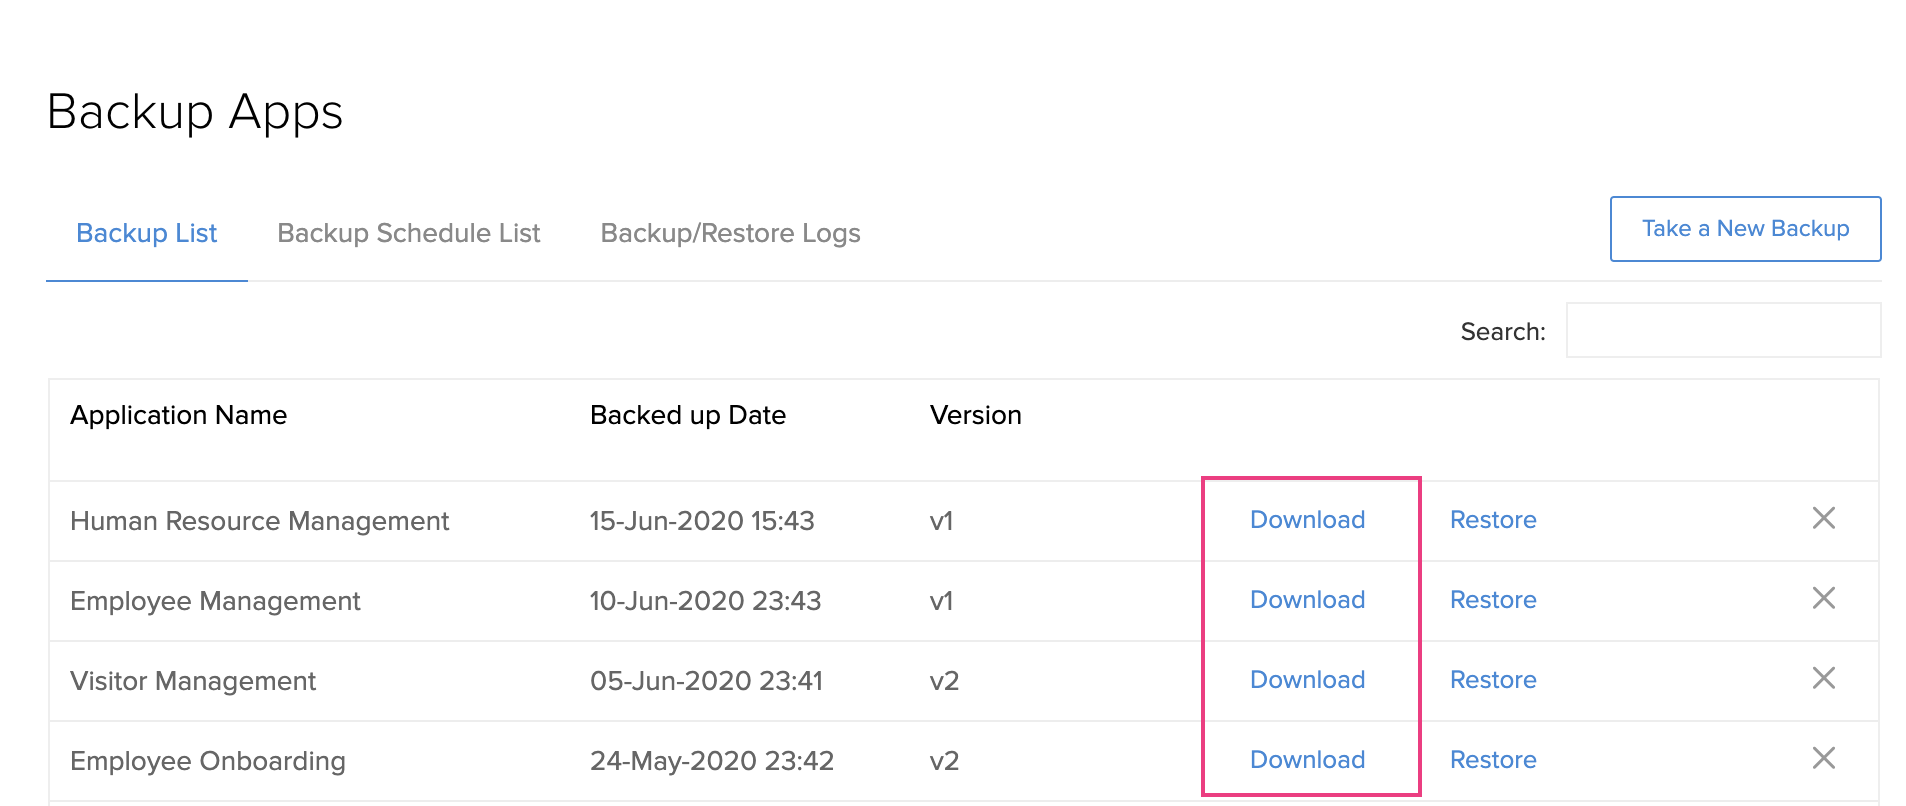This screenshot has height=806, width=1906.
Task: Select the Backup List tab
Action: (x=146, y=233)
